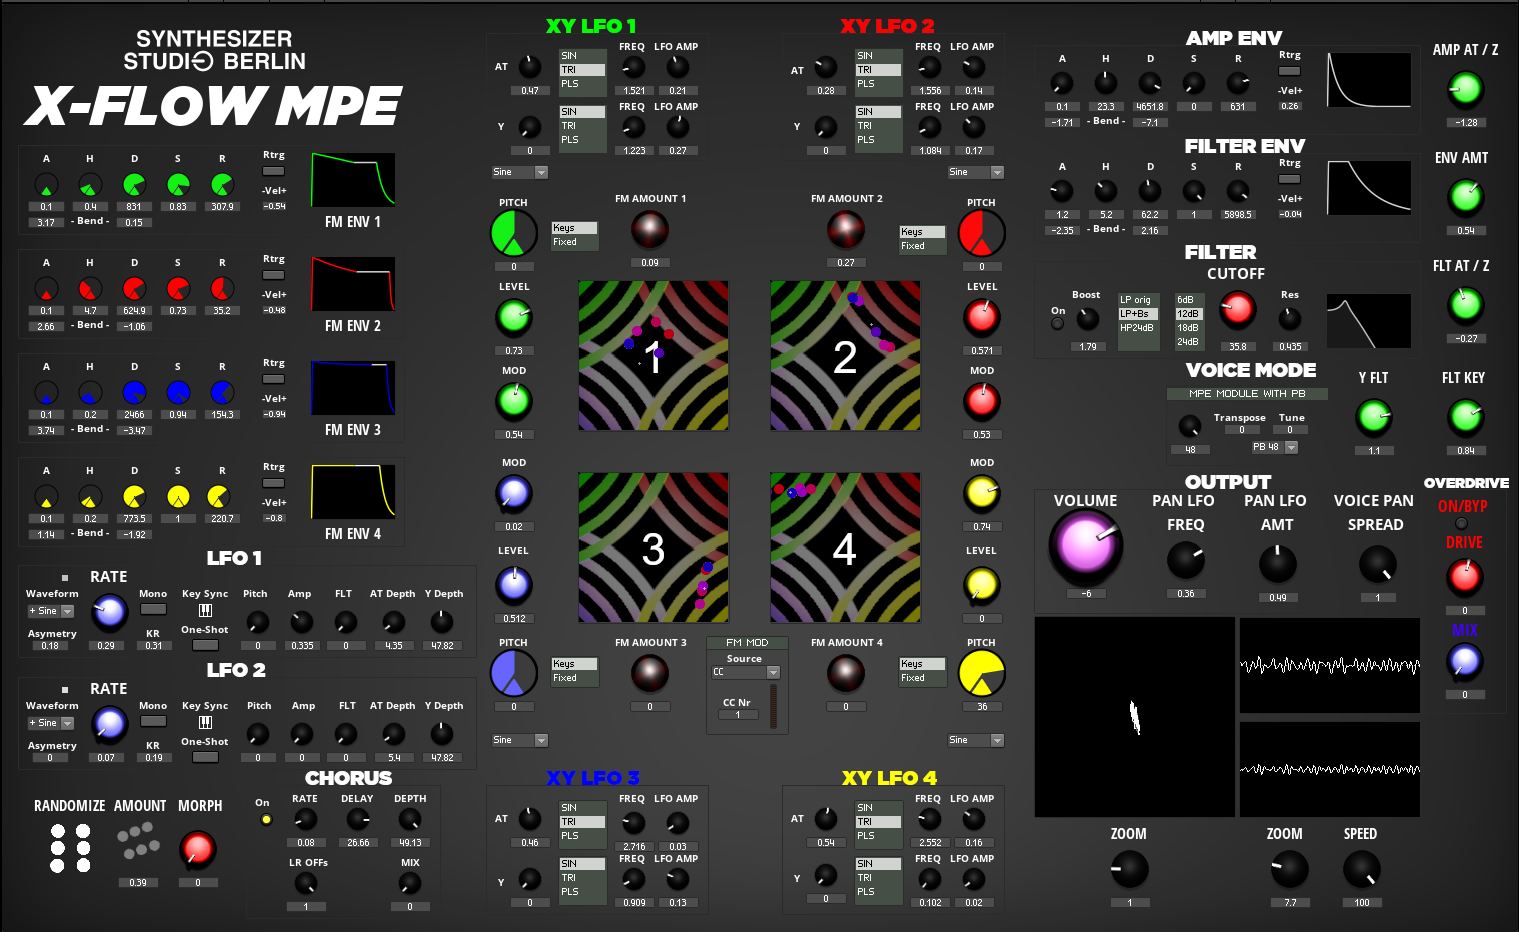This screenshot has height=932, width=1519.
Task: Toggle the LFO 2 One-Shot switch
Action: 205,757
